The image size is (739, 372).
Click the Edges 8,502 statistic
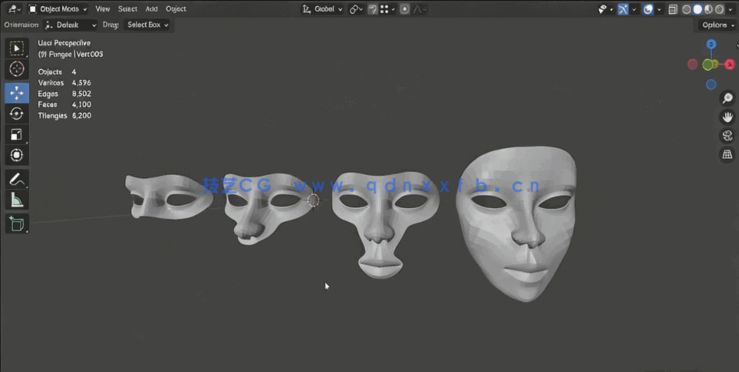[x=65, y=94]
